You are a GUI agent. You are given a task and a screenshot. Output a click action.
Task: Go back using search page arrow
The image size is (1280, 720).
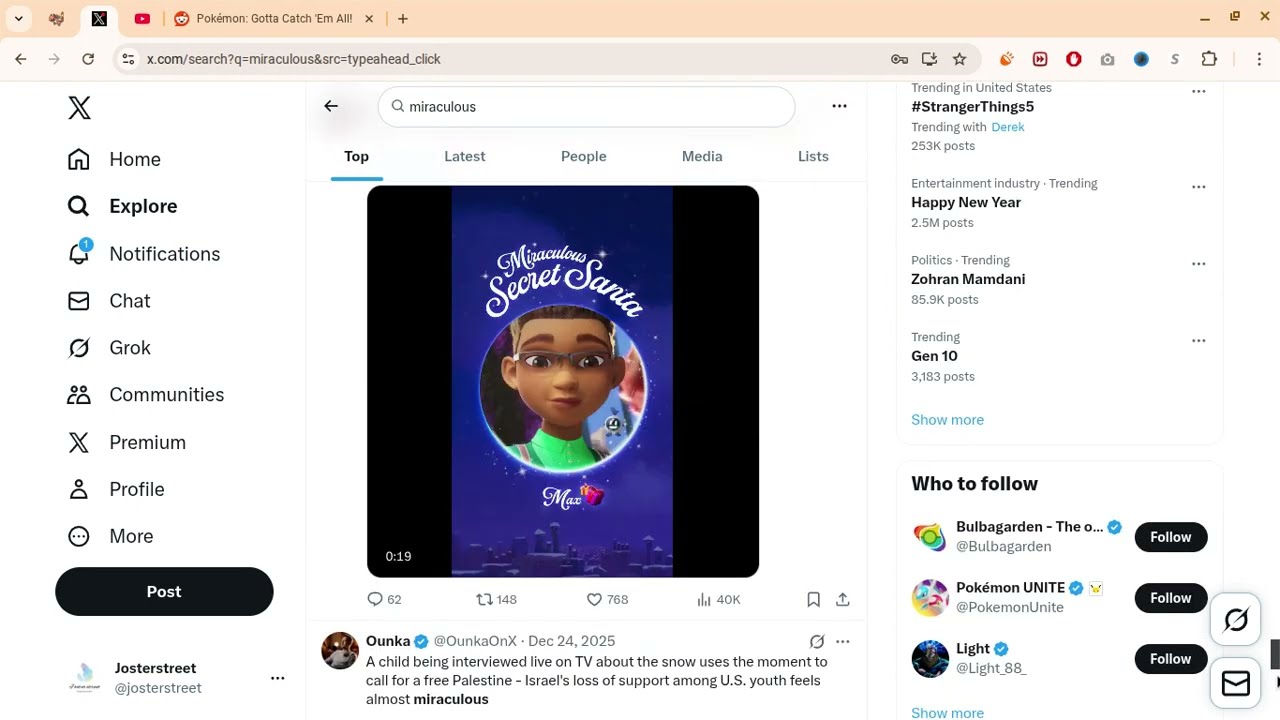point(331,106)
